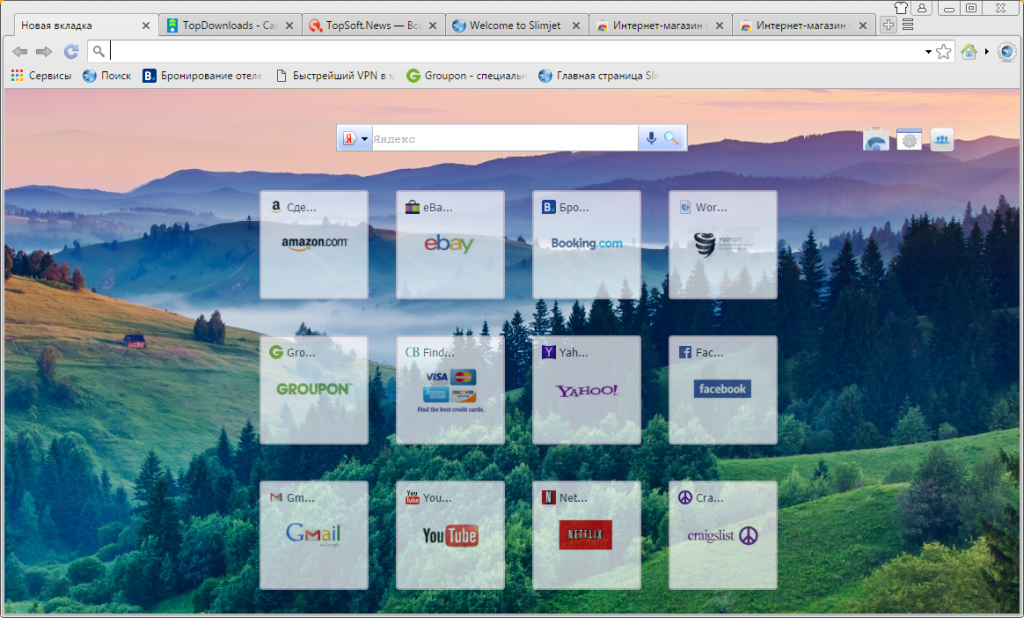Open the search engine selector dropdown
Image resolution: width=1024 pixels, height=618 pixels.
tap(364, 138)
